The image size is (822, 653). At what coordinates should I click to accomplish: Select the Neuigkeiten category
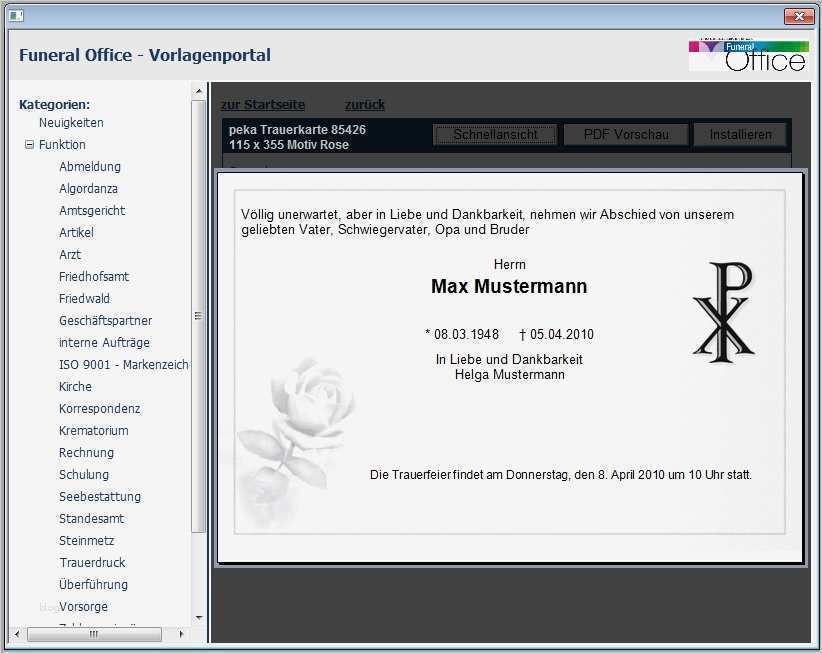pos(70,122)
